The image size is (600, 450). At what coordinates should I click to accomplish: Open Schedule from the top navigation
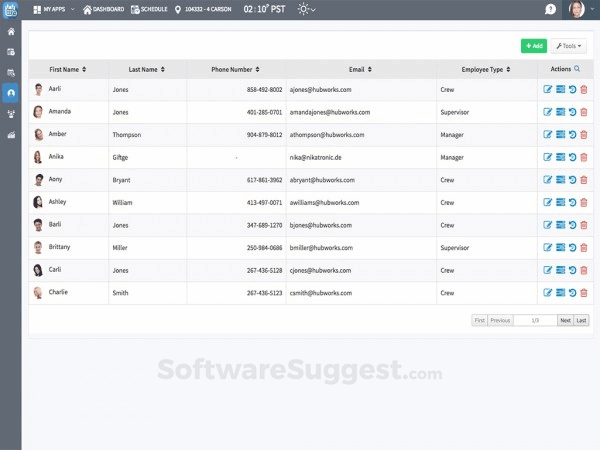pyautogui.click(x=150, y=9)
